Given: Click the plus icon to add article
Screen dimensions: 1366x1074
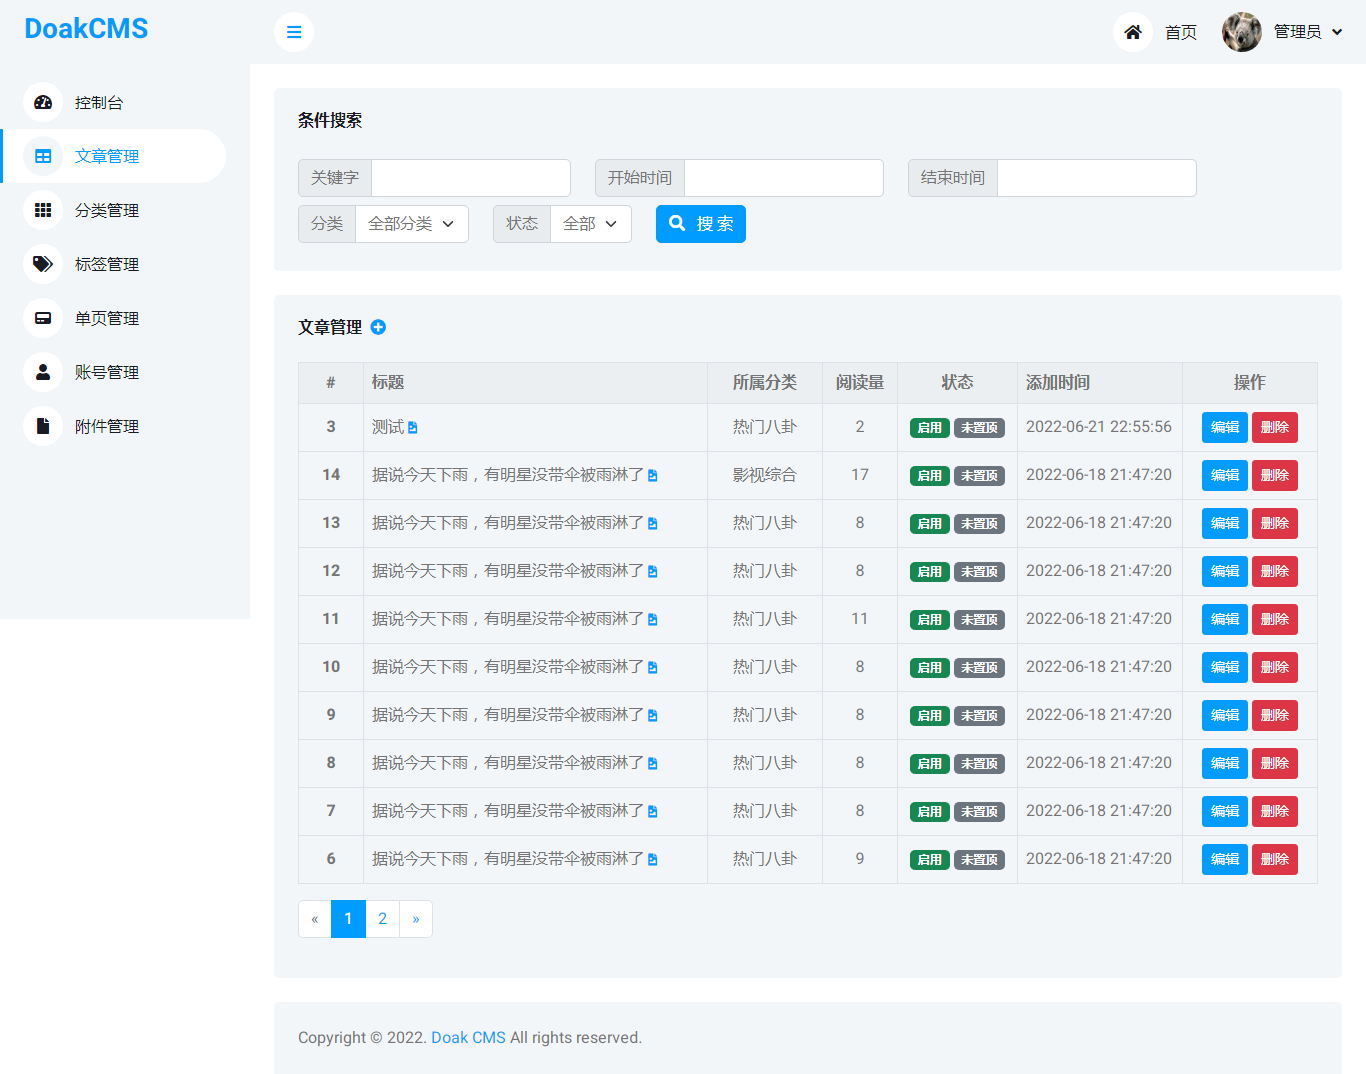Looking at the screenshot, I should (x=378, y=327).
